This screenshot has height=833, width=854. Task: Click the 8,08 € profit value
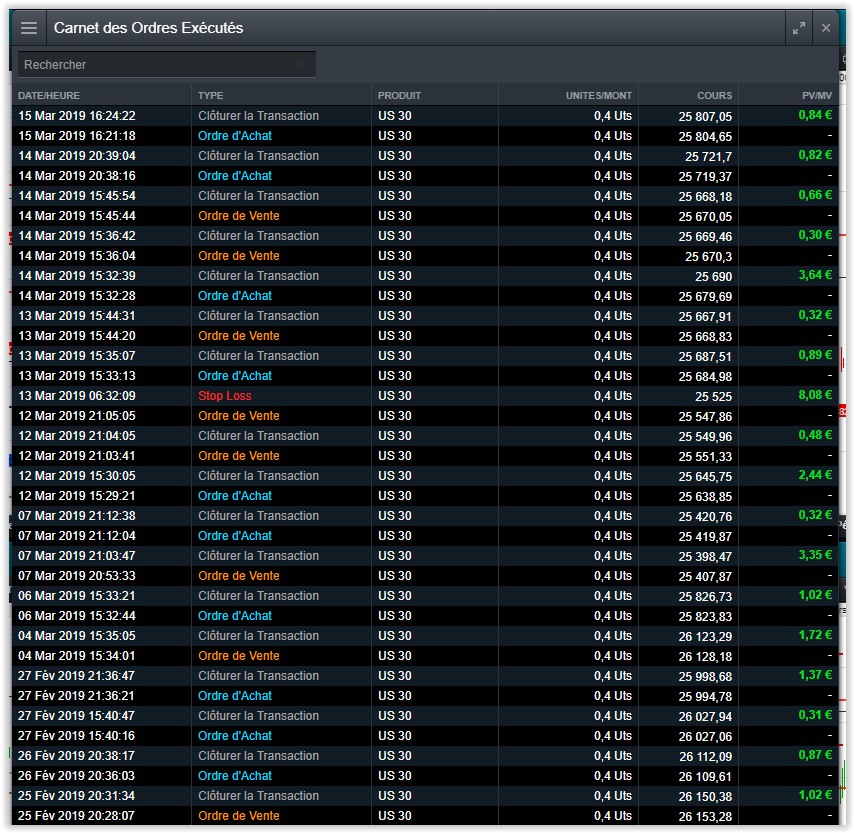814,395
